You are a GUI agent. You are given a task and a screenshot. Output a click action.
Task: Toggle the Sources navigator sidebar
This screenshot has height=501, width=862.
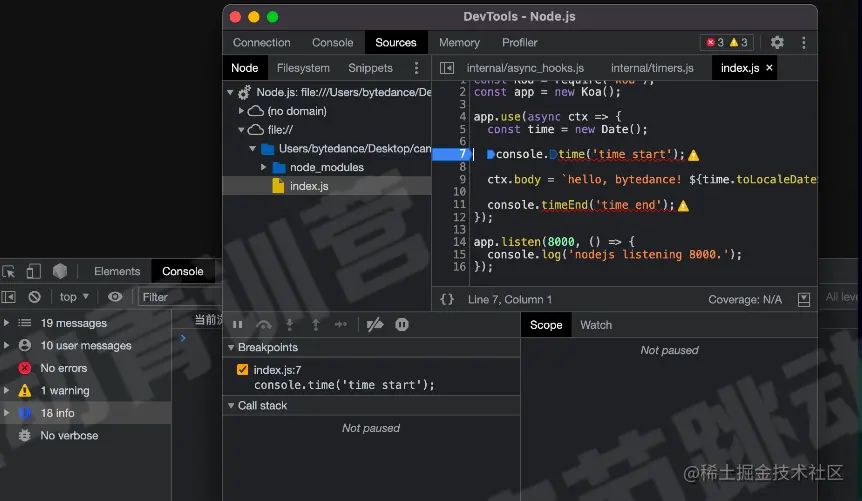pos(447,68)
